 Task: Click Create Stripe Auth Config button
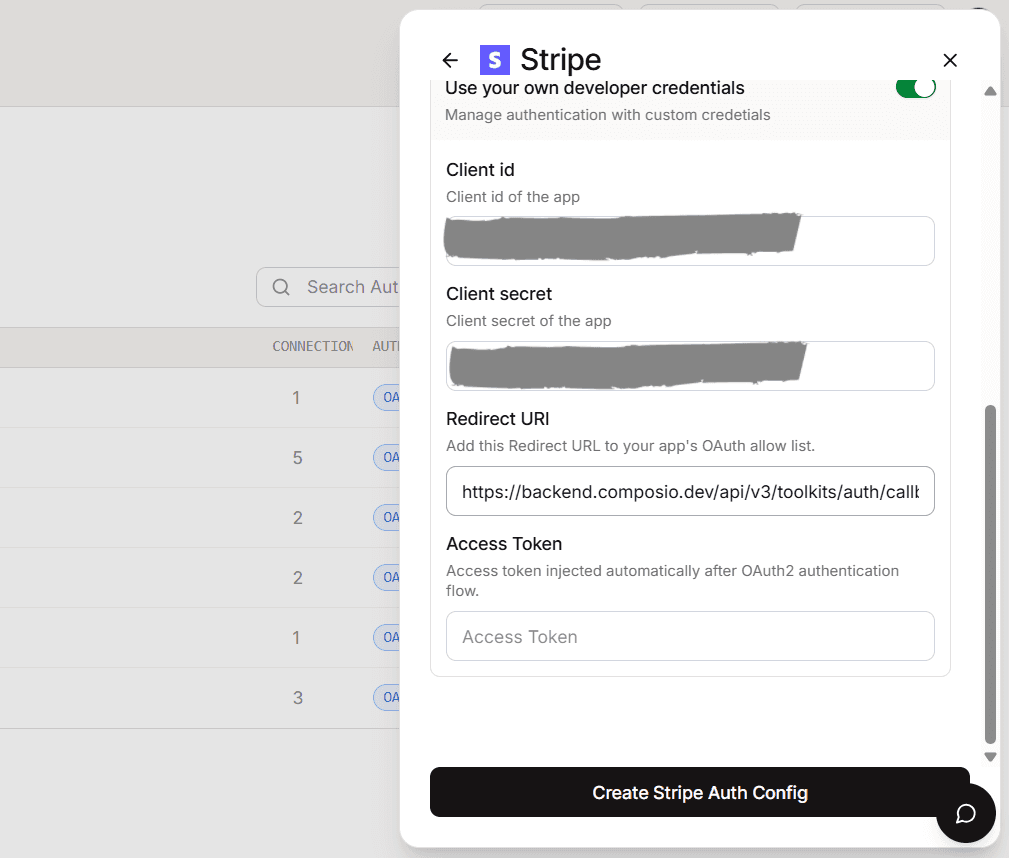(699, 792)
